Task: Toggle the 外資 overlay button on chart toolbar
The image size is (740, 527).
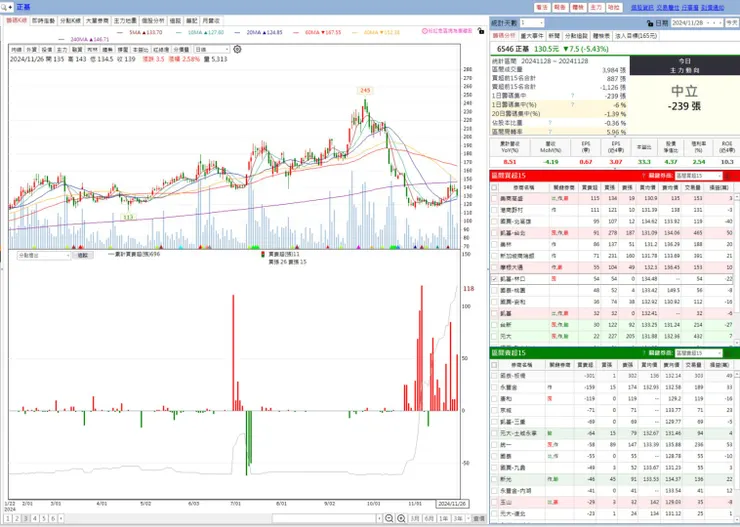Action: point(32,50)
